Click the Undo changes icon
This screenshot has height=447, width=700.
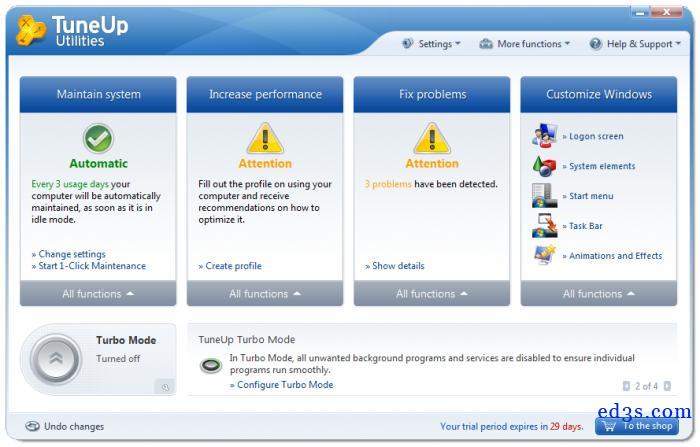click(32, 426)
